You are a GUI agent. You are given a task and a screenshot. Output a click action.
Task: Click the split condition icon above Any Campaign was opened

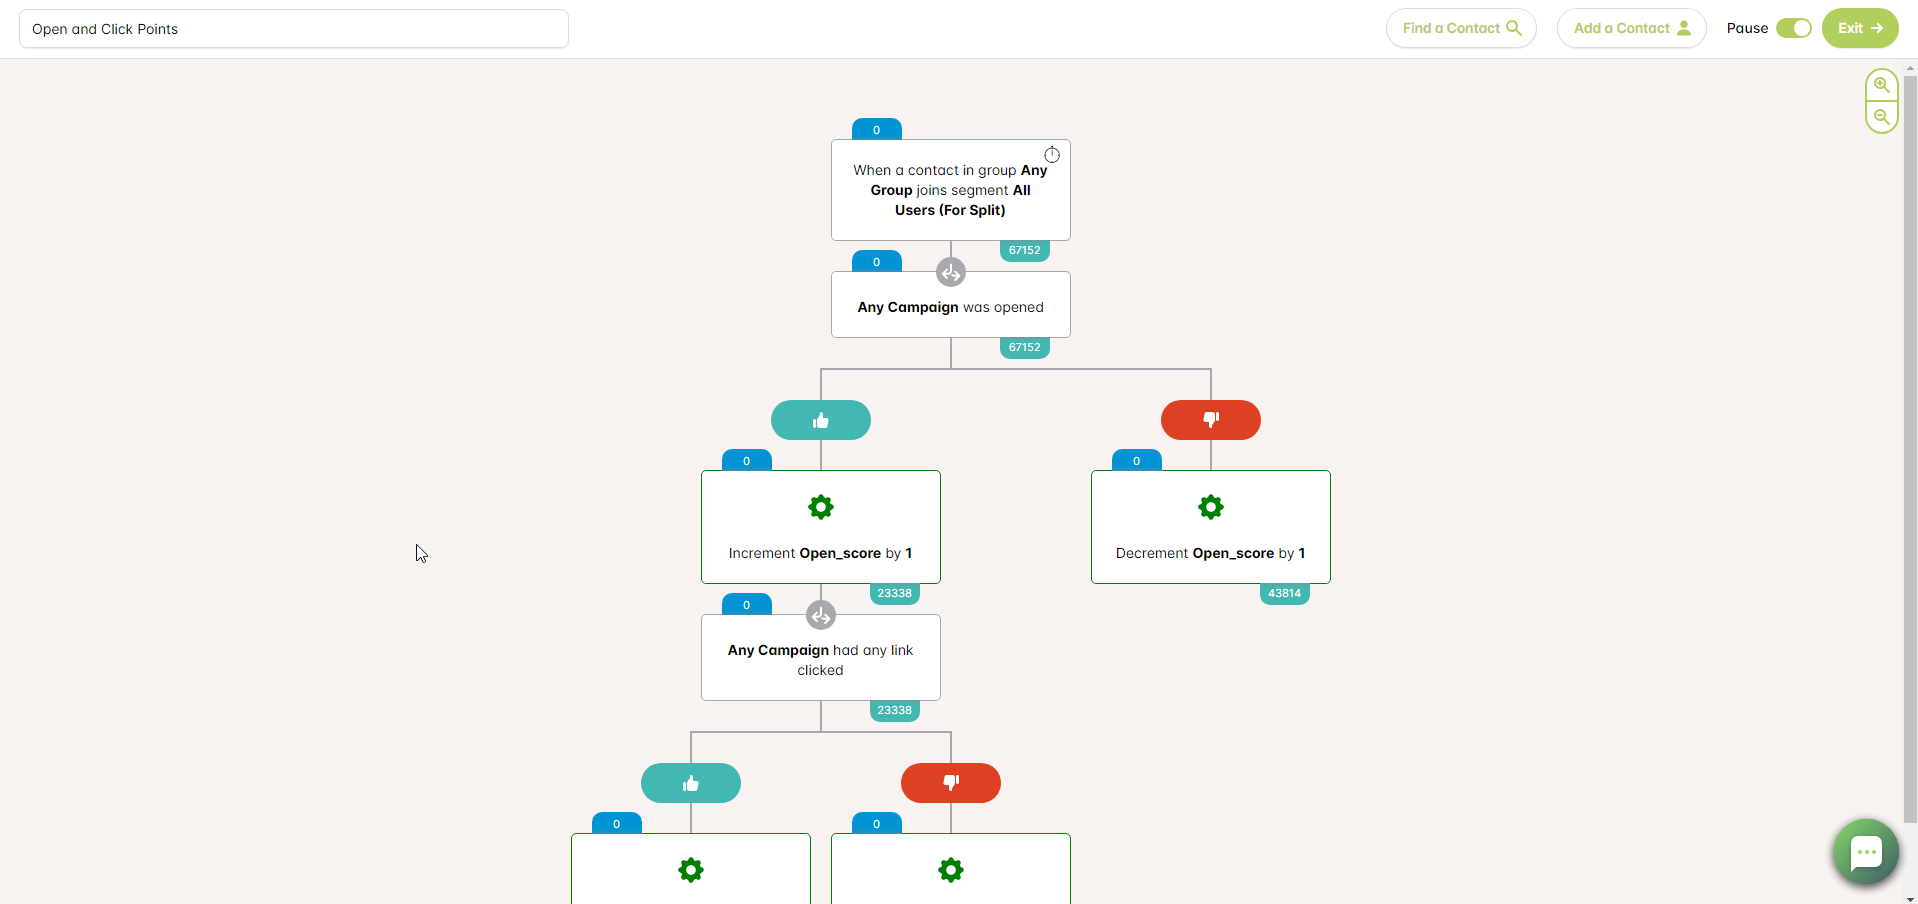click(x=950, y=272)
